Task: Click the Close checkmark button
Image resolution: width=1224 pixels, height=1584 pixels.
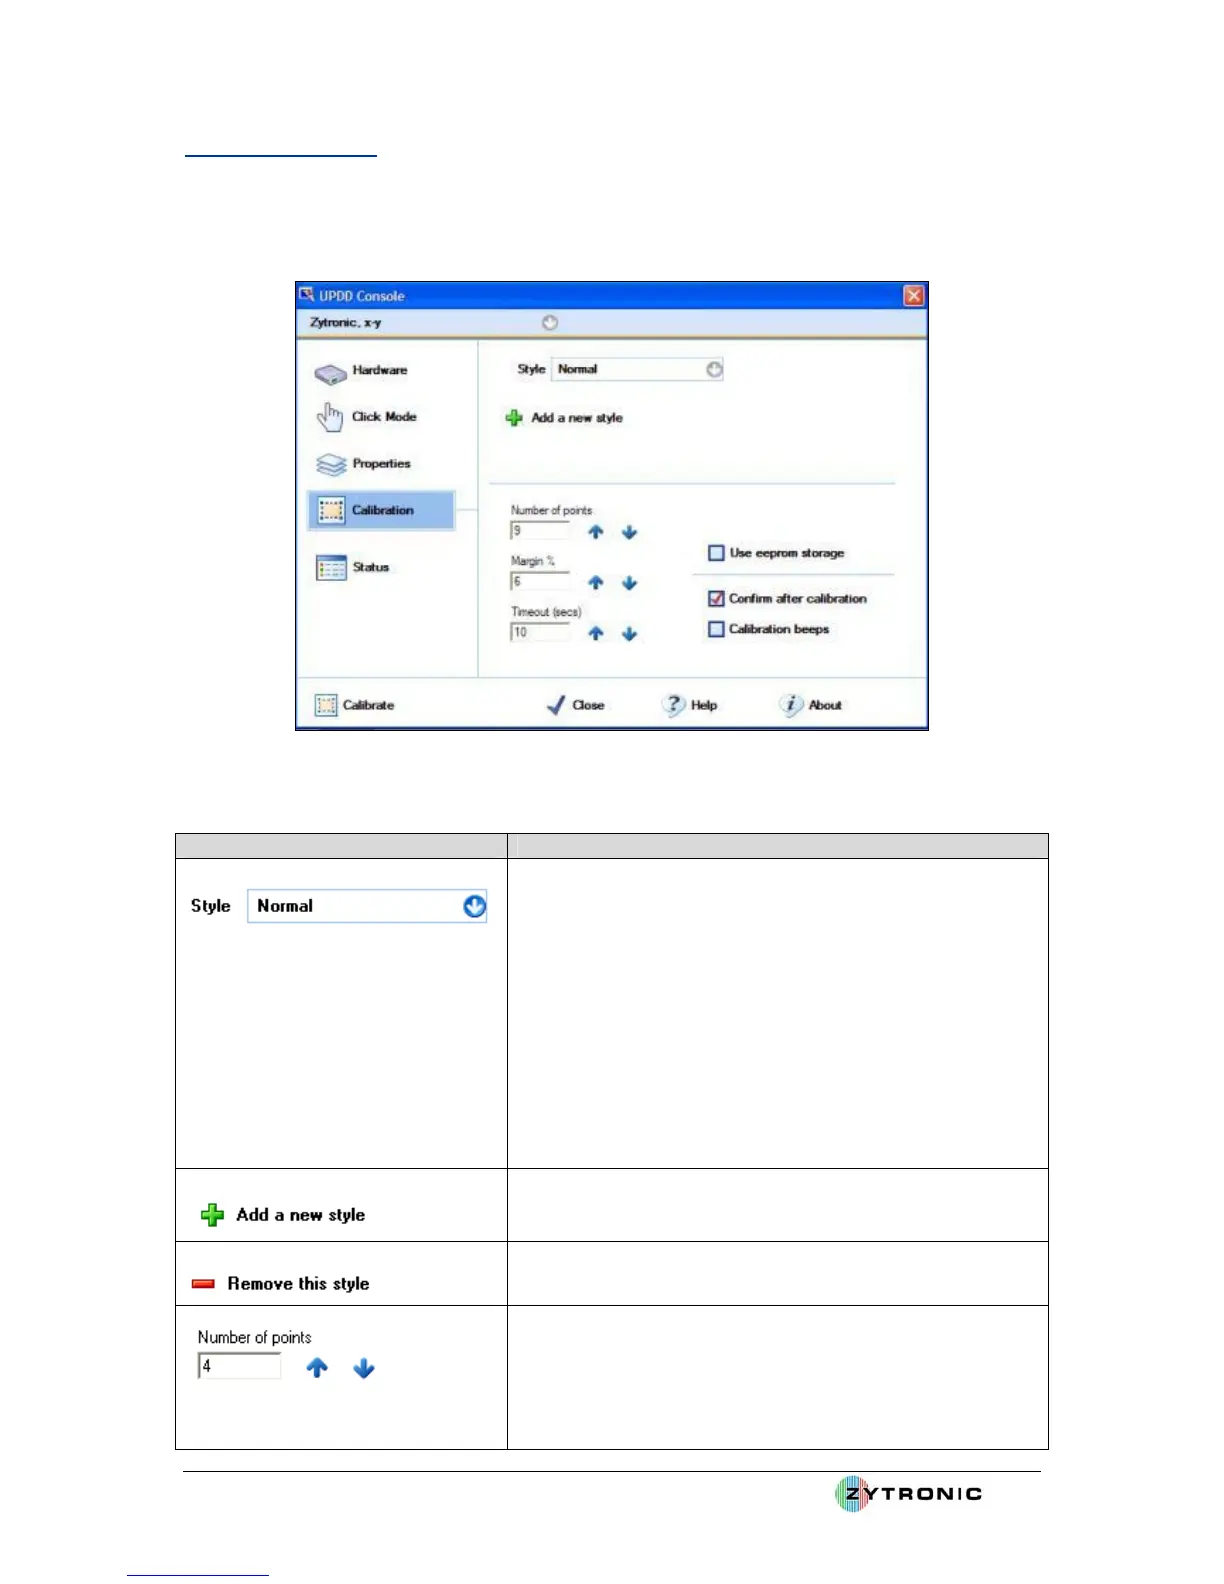Action: 575,705
